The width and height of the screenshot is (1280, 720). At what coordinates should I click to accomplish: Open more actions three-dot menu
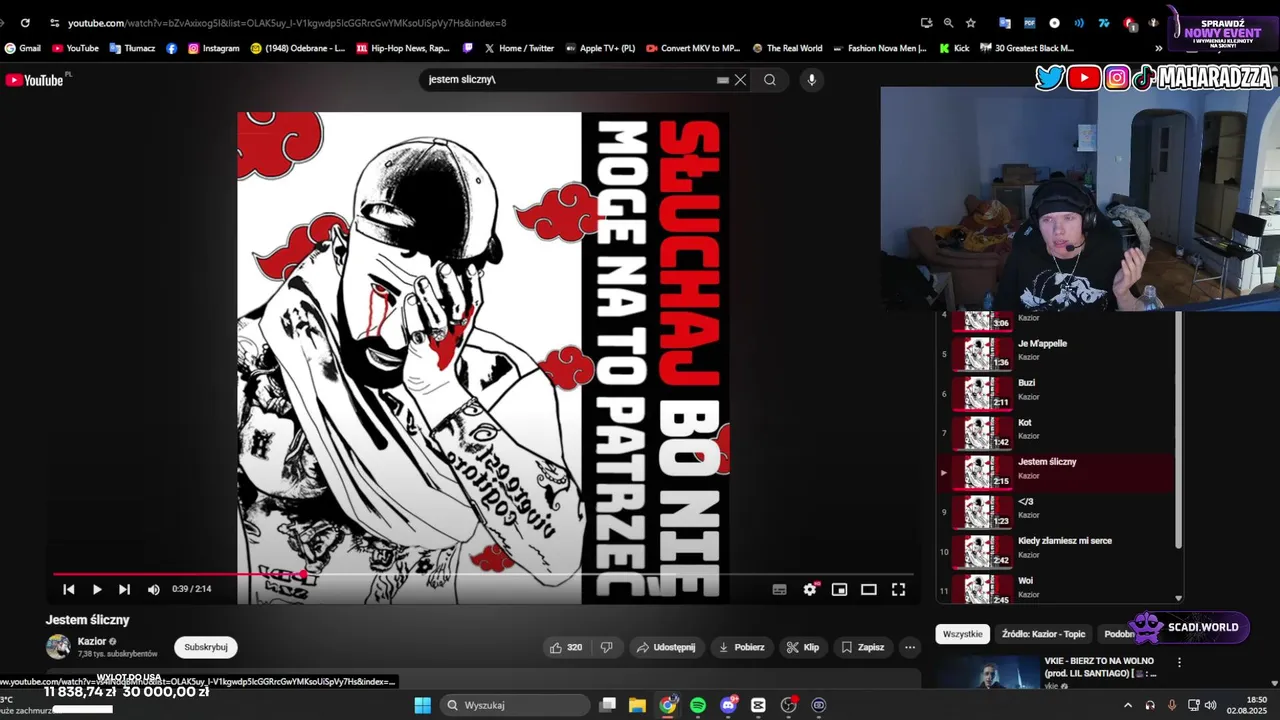pyautogui.click(x=909, y=647)
